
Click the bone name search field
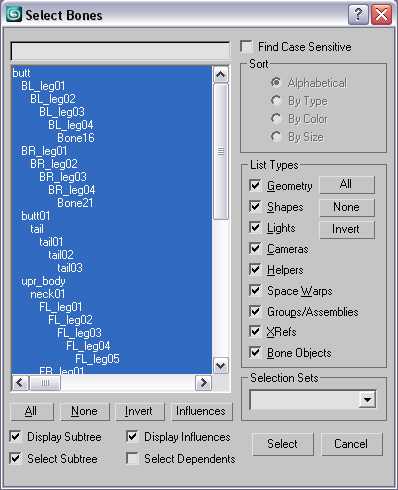pyautogui.click(x=120, y=51)
